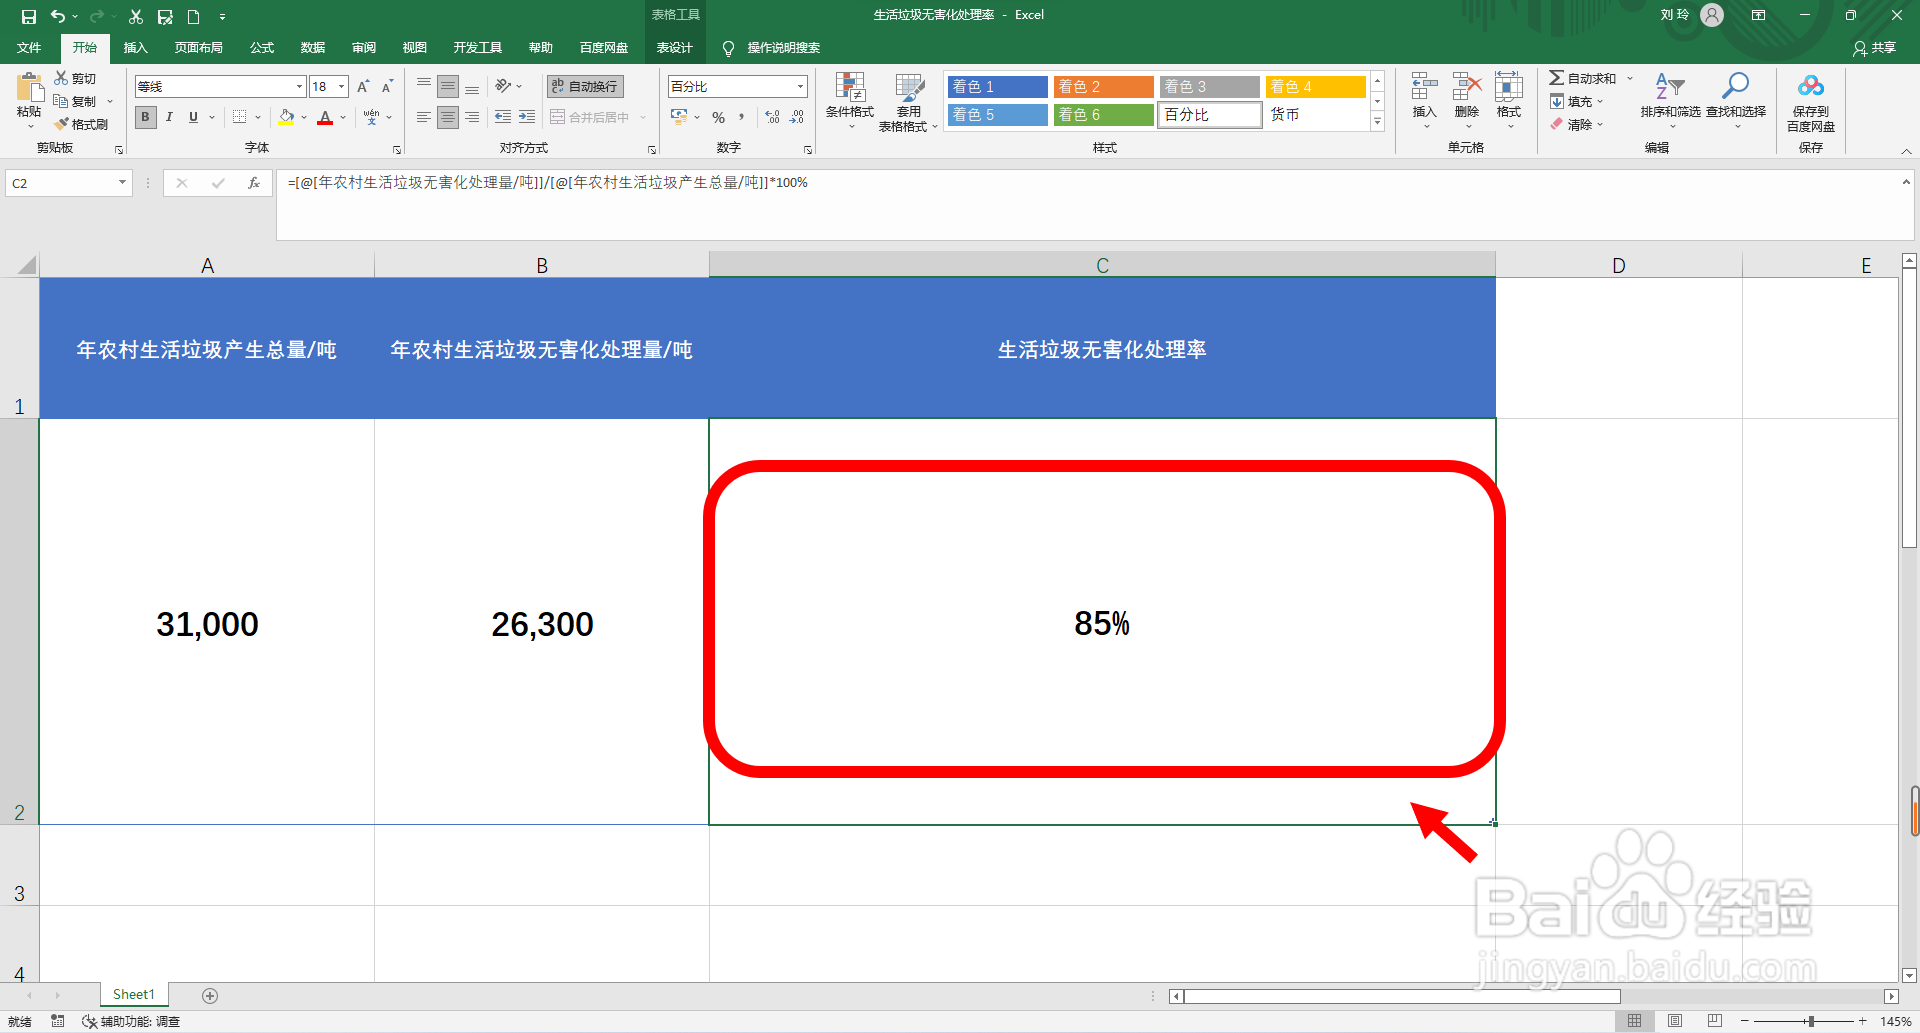
Task: Open Format as Table (套用表格格式)
Action: click(908, 102)
